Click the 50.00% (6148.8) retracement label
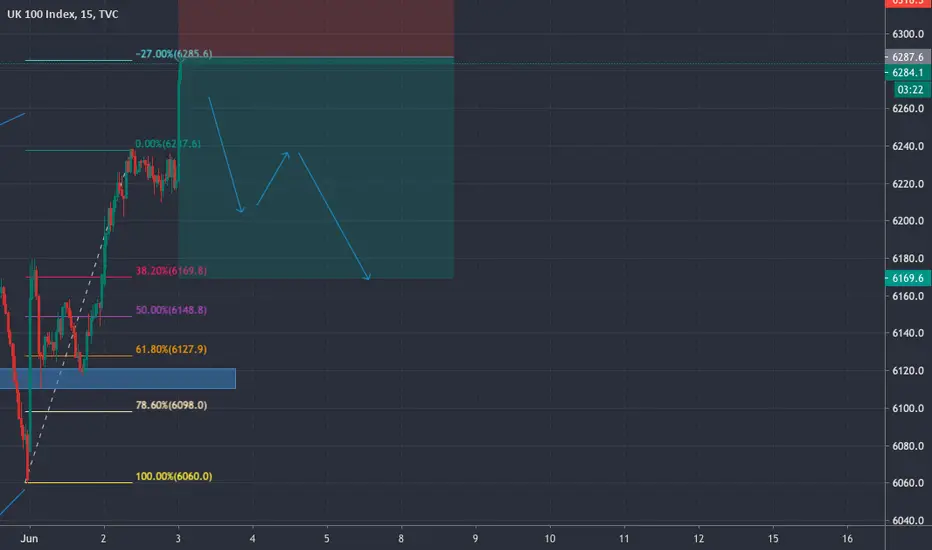Screen dimensions: 932x550 171,310
